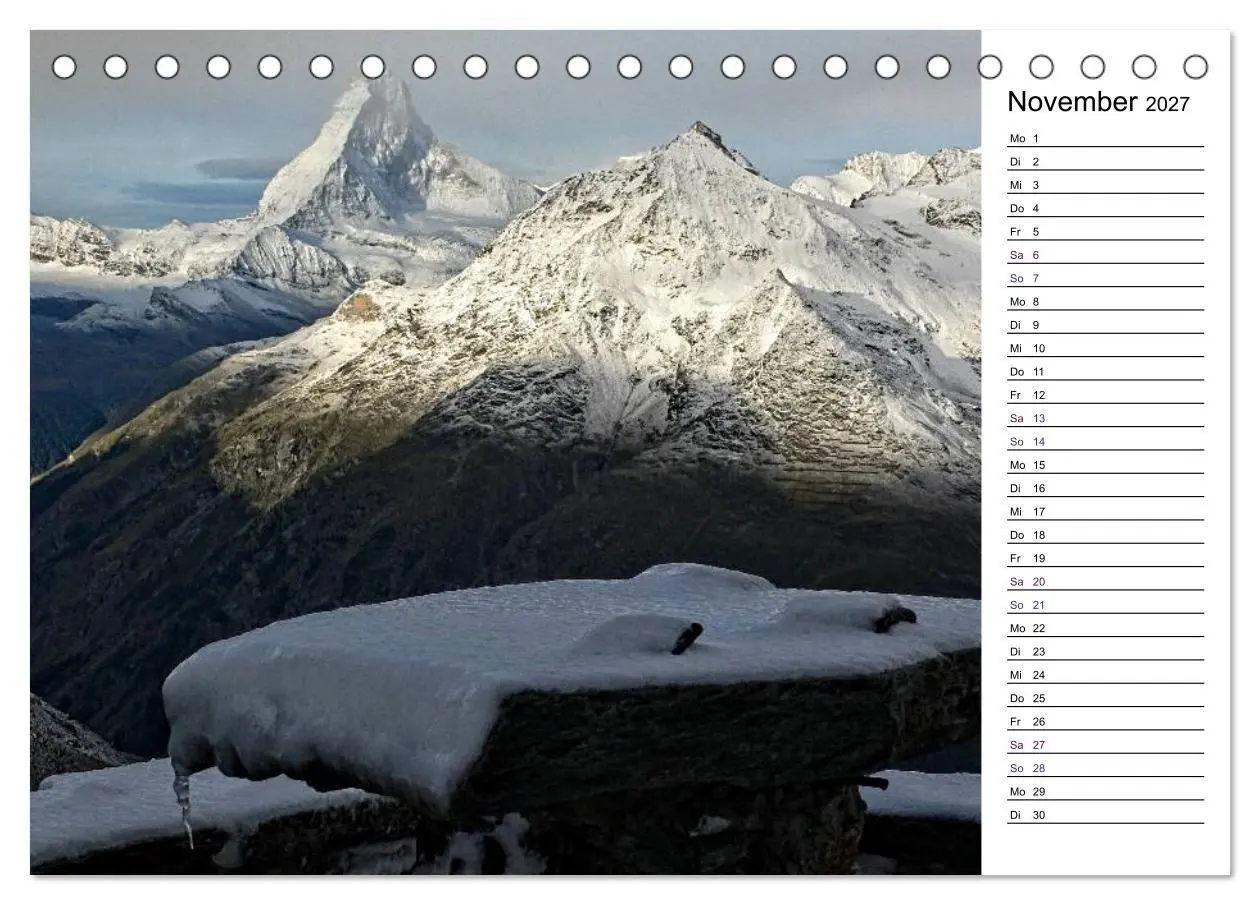Select the Fr 5 calendar row

click(1105, 231)
